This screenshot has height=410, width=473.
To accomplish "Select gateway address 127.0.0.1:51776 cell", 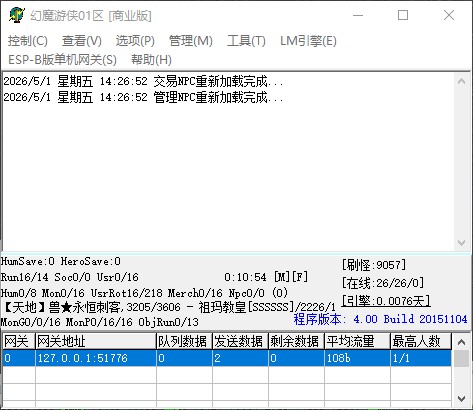I will click(x=96, y=358).
